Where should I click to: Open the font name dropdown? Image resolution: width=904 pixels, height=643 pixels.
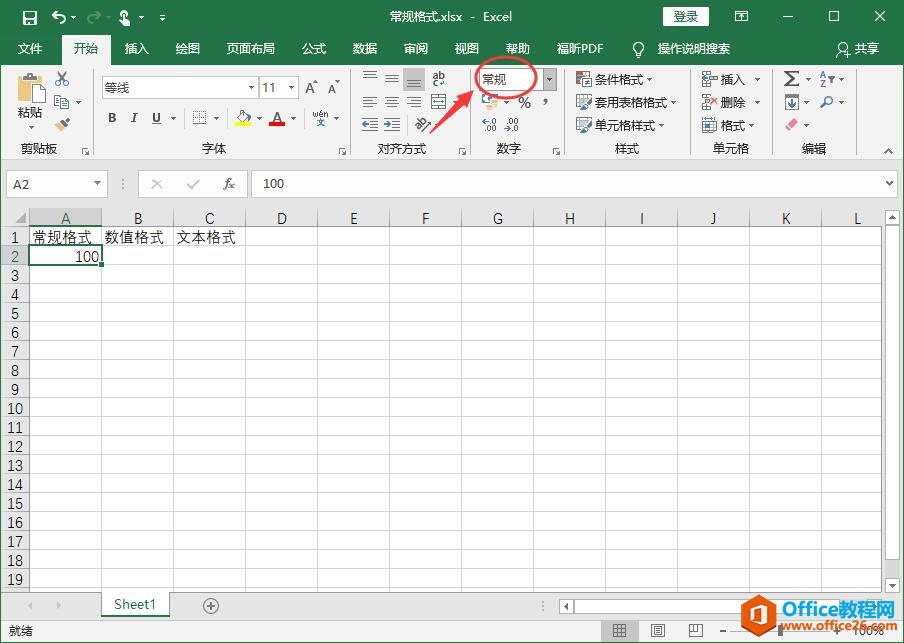click(250, 87)
